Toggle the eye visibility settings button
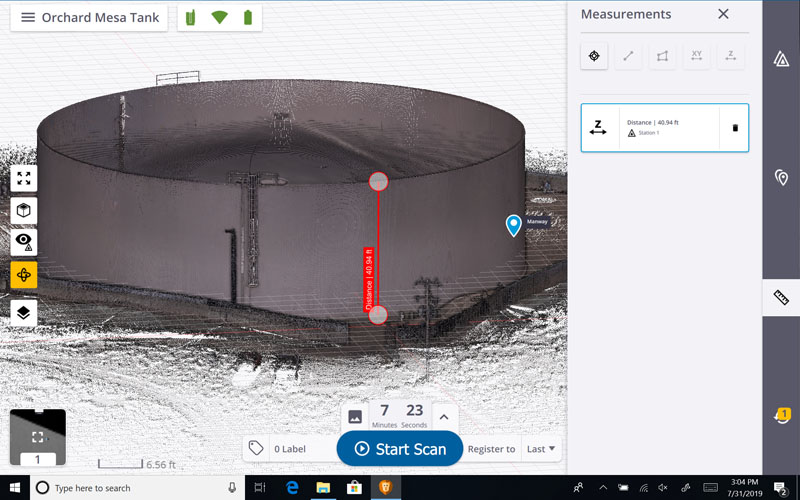Screen dimensions: 800x500 click(24, 242)
